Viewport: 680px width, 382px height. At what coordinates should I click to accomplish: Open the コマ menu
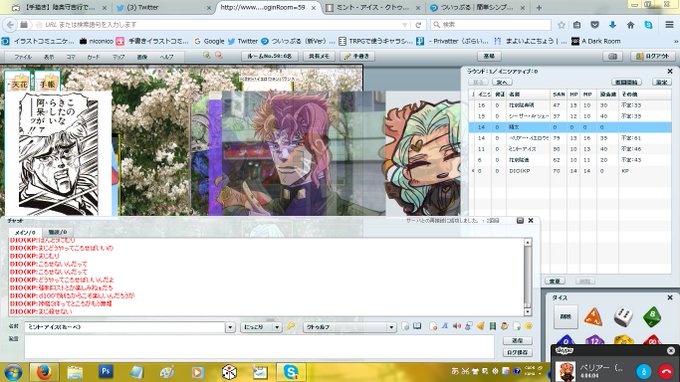click(71, 57)
